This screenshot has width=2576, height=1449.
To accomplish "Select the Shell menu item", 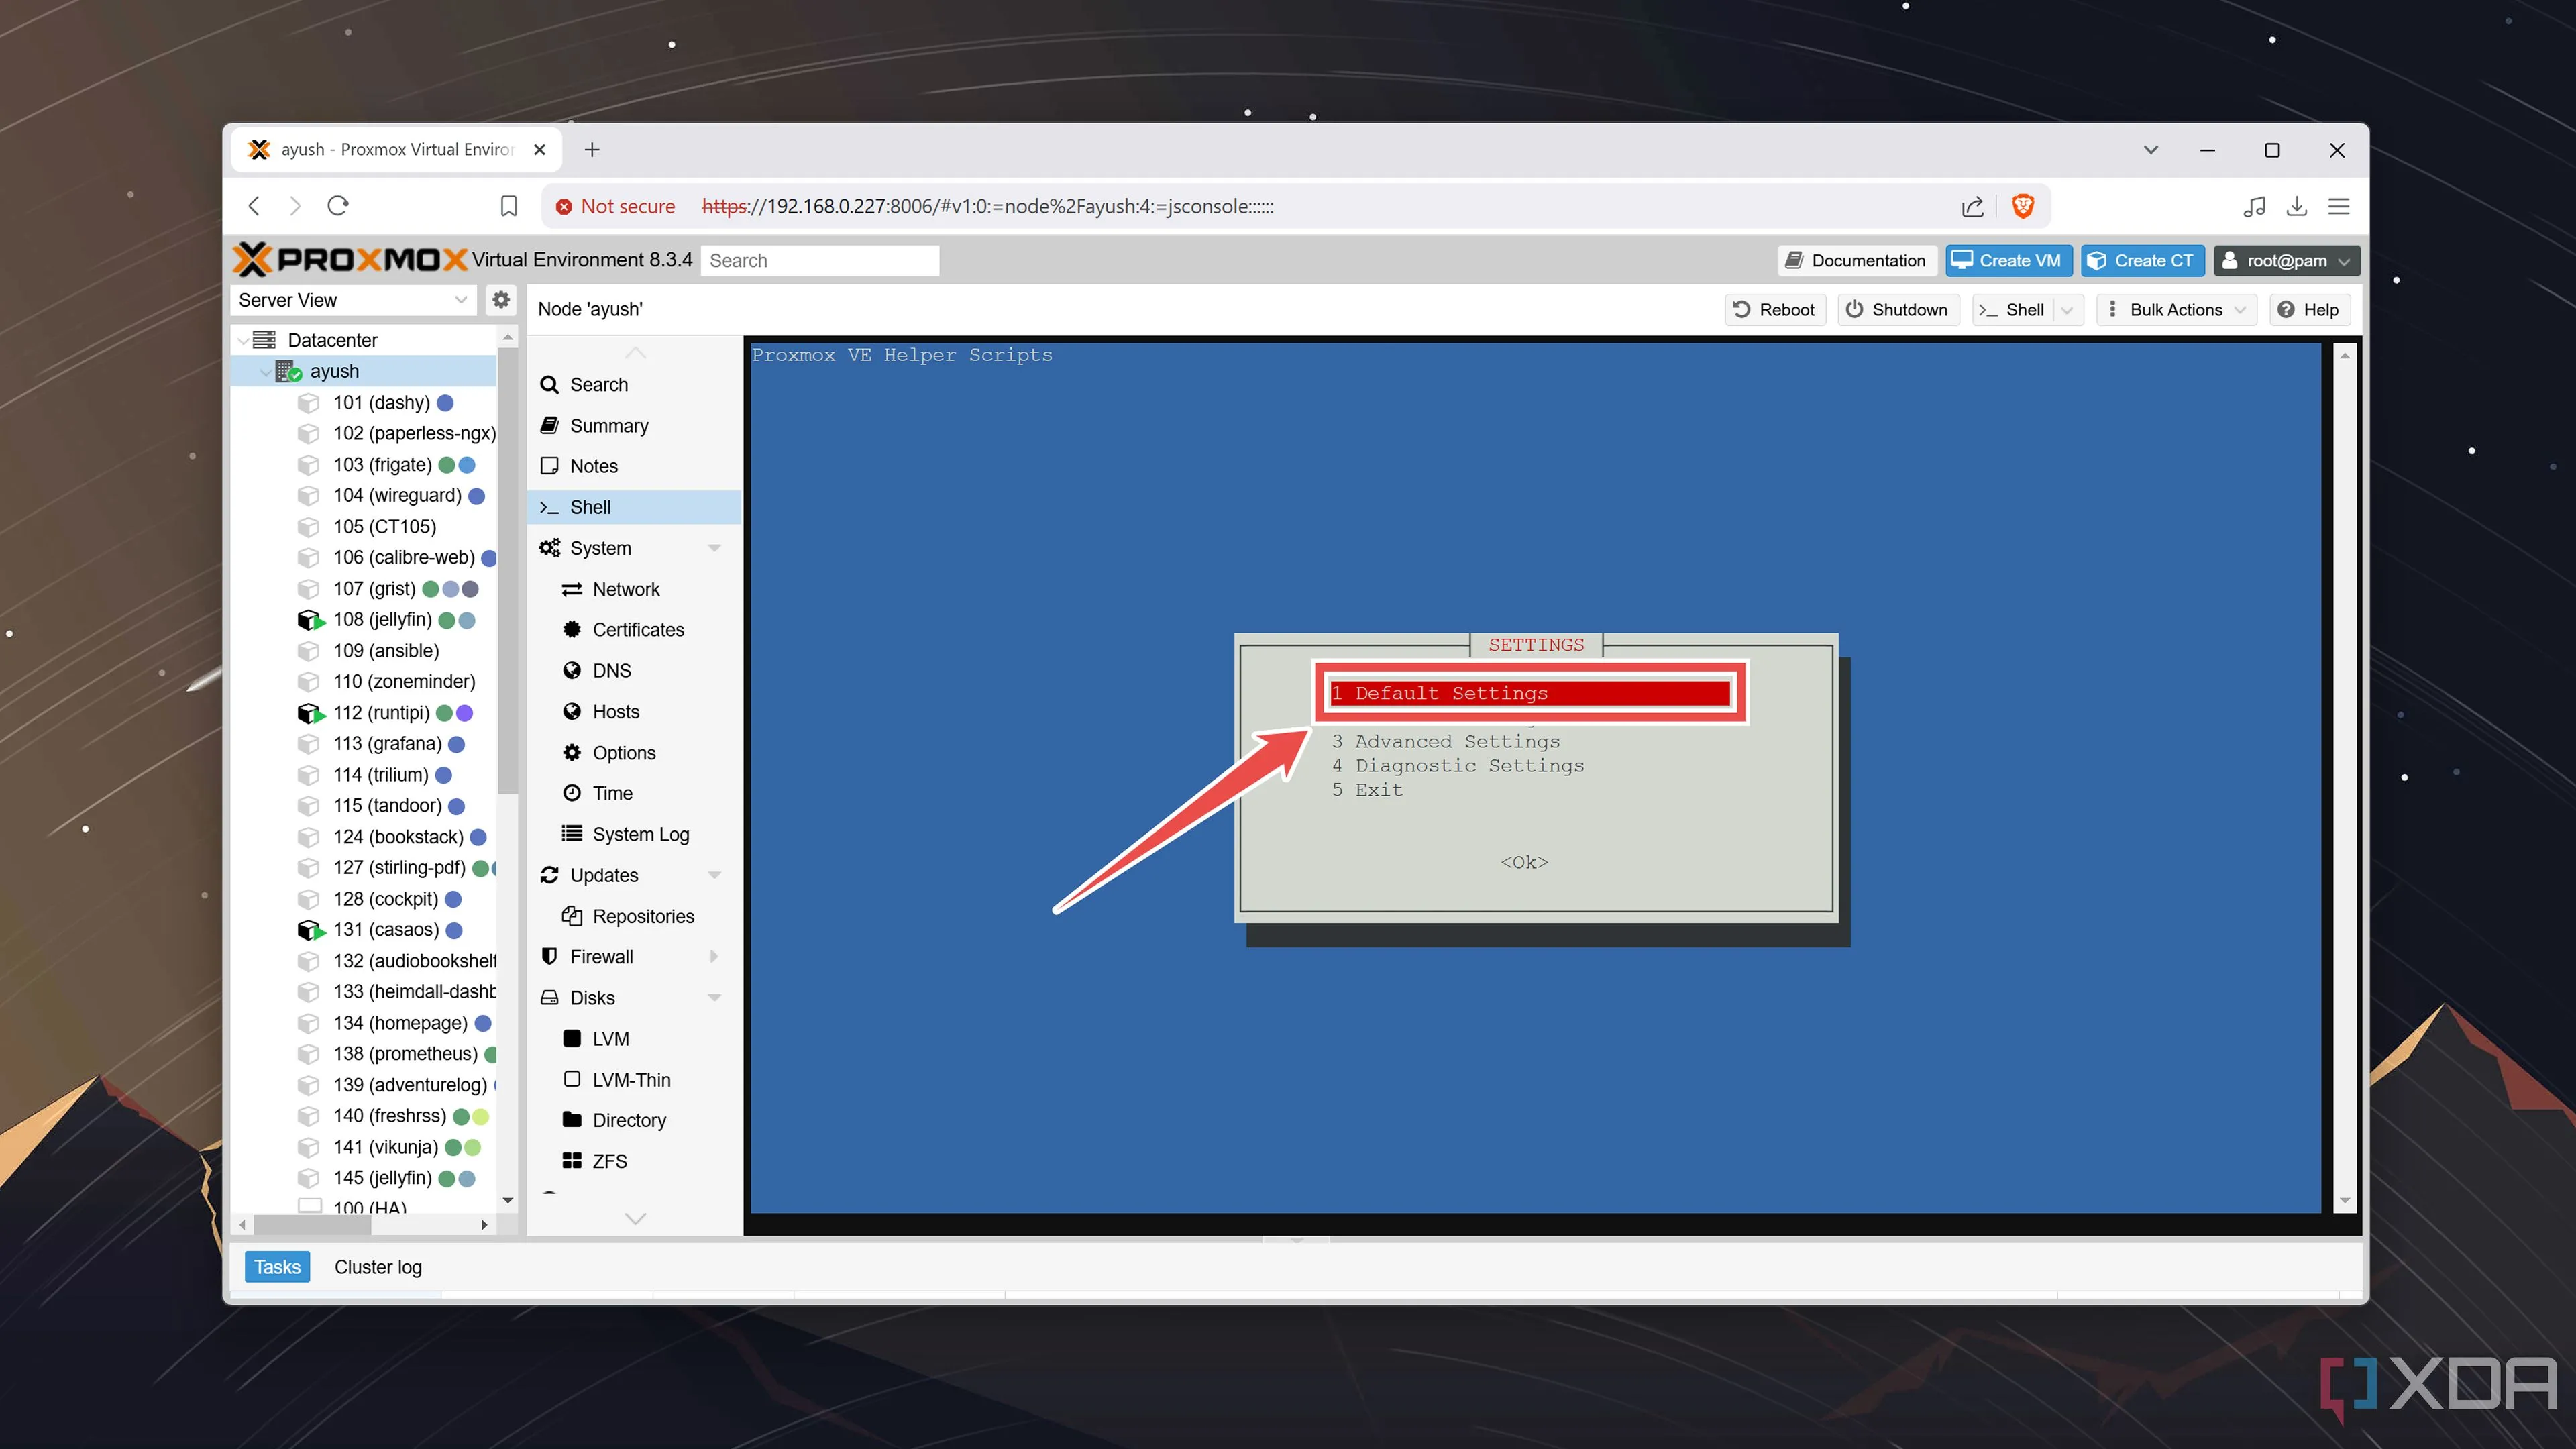I will 634,507.
